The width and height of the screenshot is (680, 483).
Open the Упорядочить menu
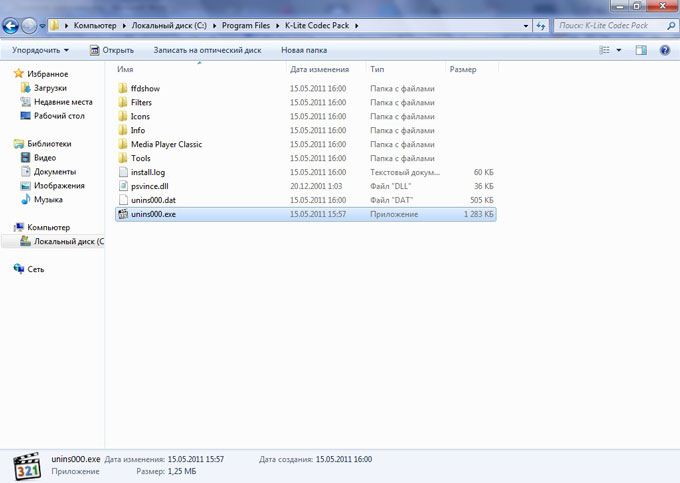pos(40,50)
